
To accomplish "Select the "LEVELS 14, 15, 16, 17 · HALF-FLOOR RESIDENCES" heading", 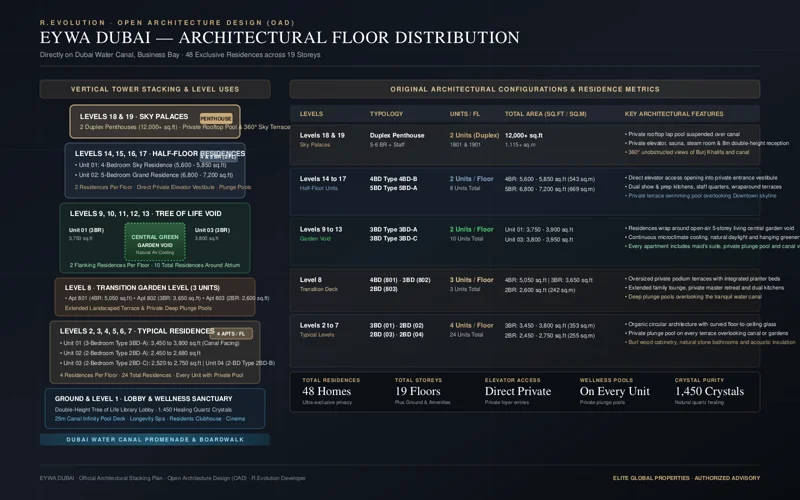I will pyautogui.click(x=160, y=154).
